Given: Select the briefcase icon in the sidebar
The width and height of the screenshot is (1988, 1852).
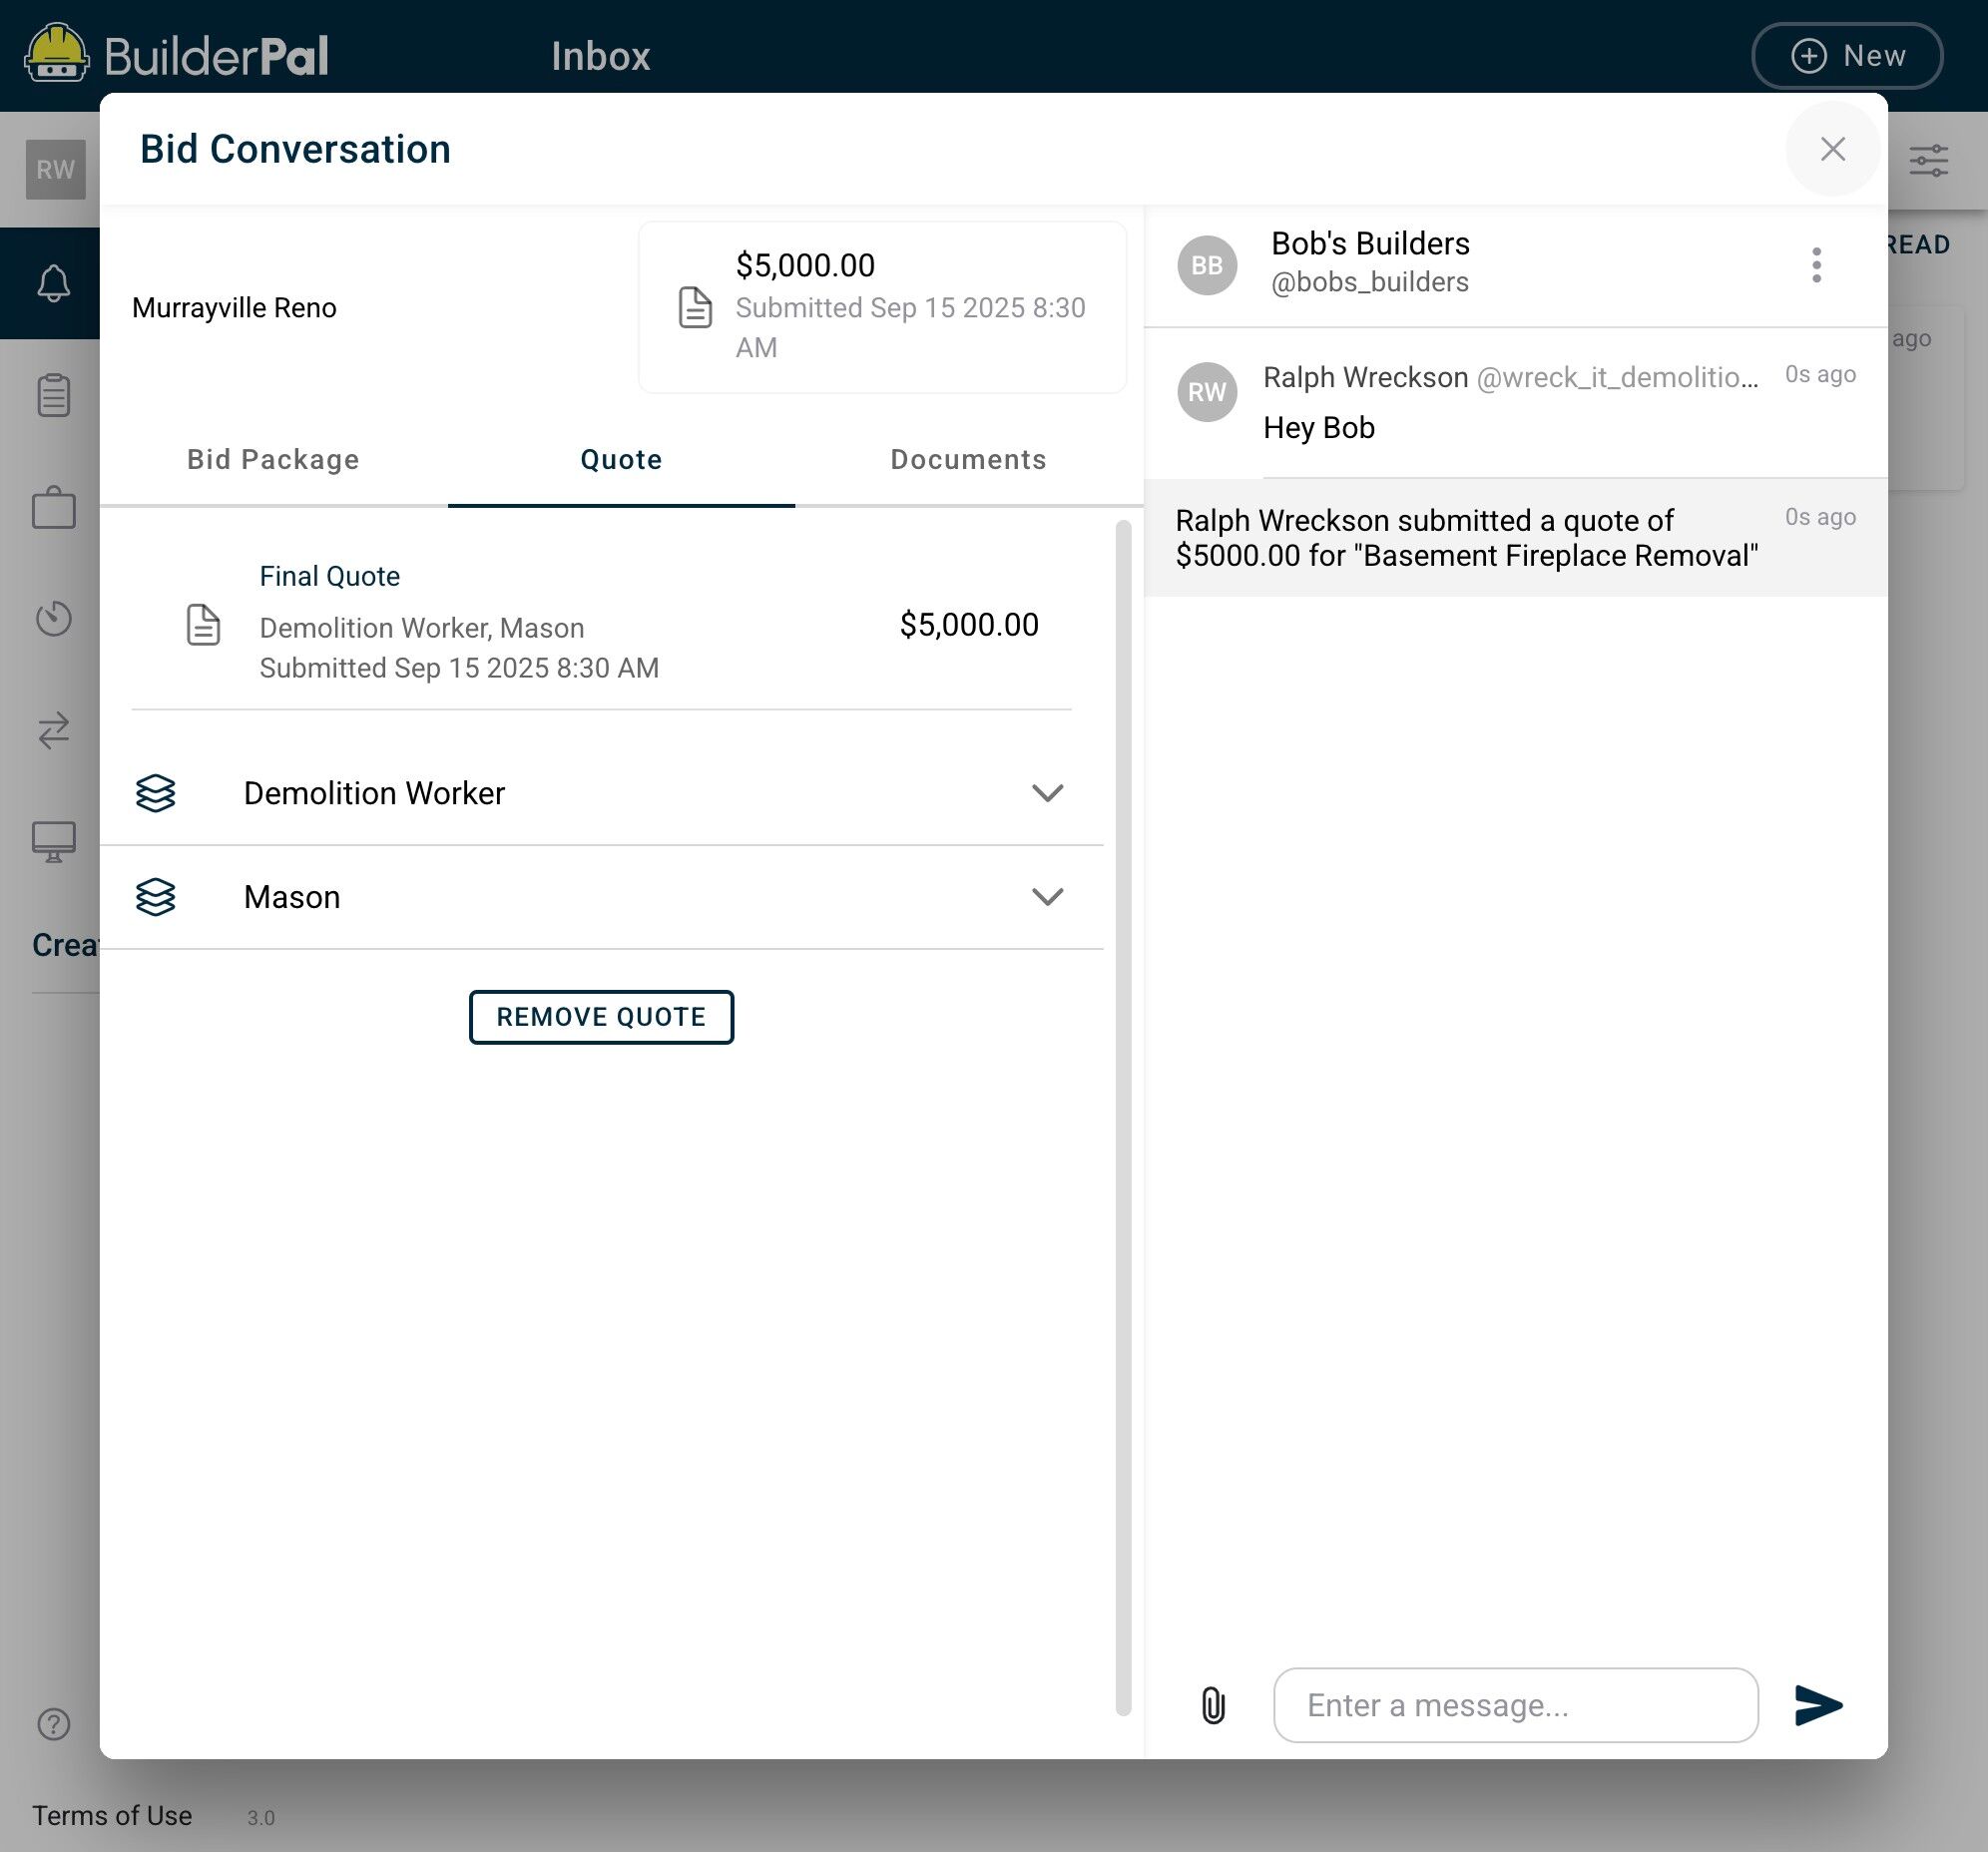Looking at the screenshot, I should 54,508.
